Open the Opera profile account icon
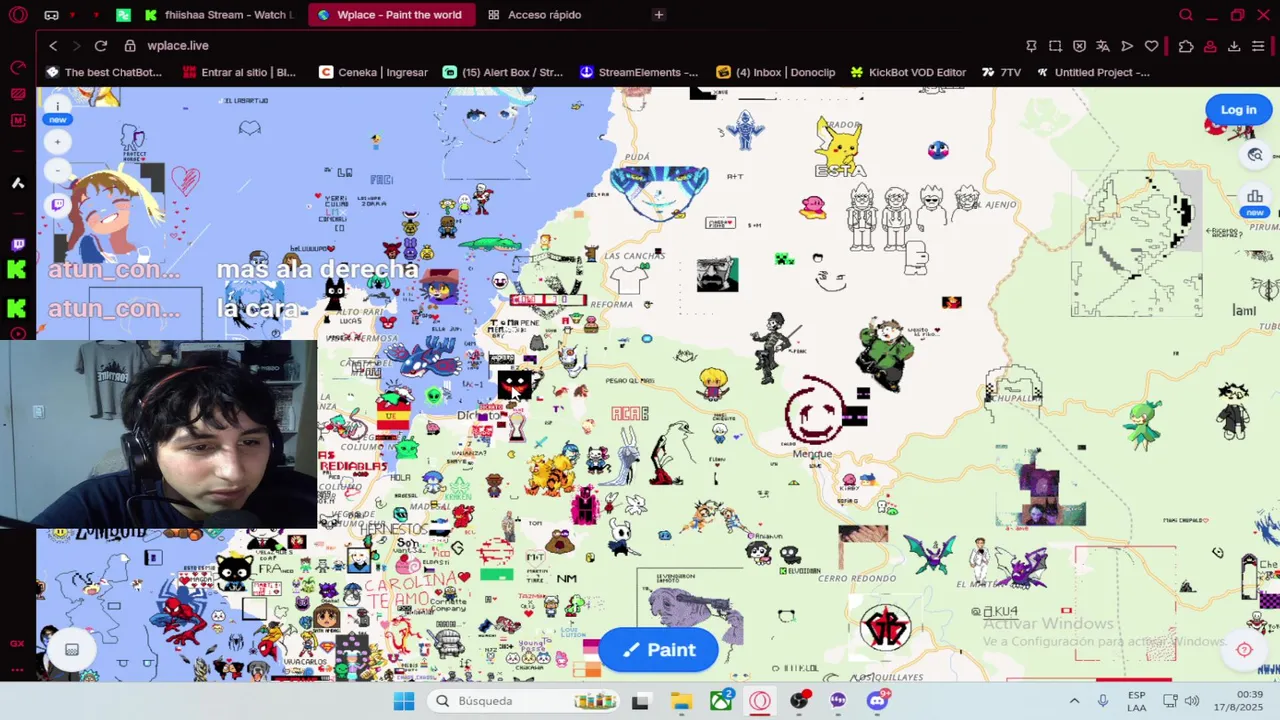The image size is (1280, 720). pos(1210,46)
